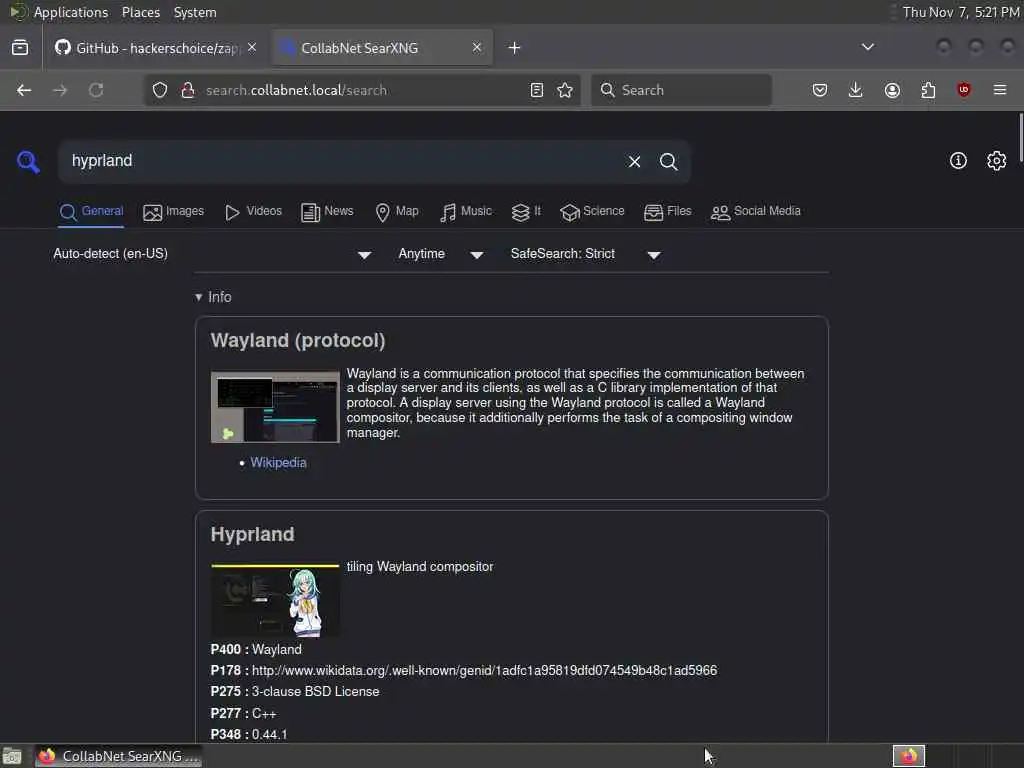
Task: Click show desktop taskbar icon
Action: (12, 756)
